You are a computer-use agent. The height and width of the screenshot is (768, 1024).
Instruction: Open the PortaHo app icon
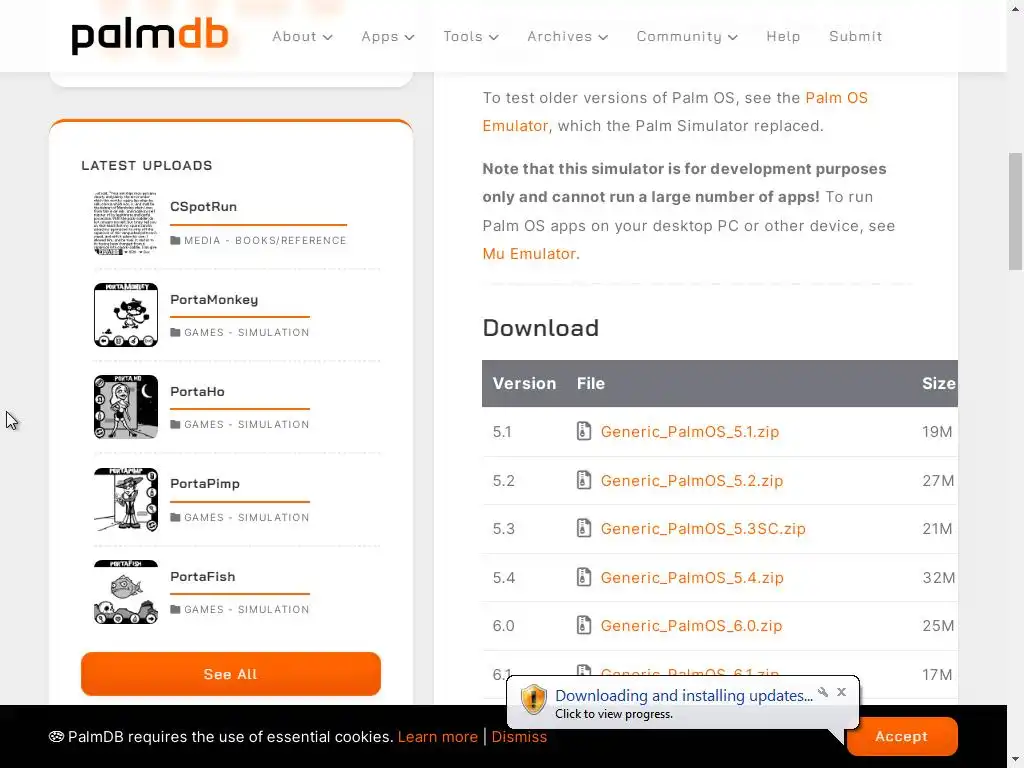(125, 407)
